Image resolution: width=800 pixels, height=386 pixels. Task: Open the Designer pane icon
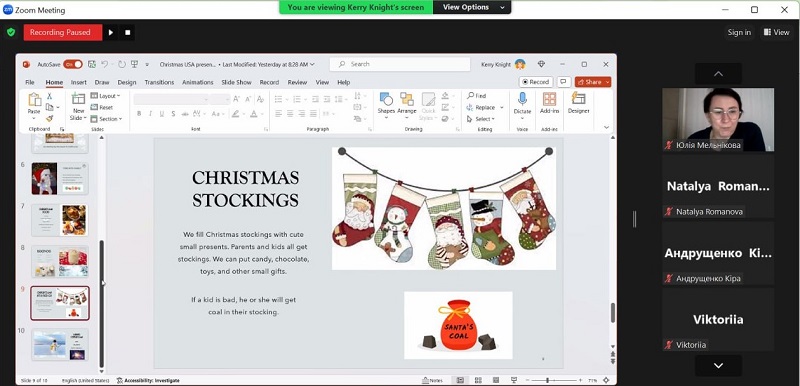pyautogui.click(x=578, y=99)
